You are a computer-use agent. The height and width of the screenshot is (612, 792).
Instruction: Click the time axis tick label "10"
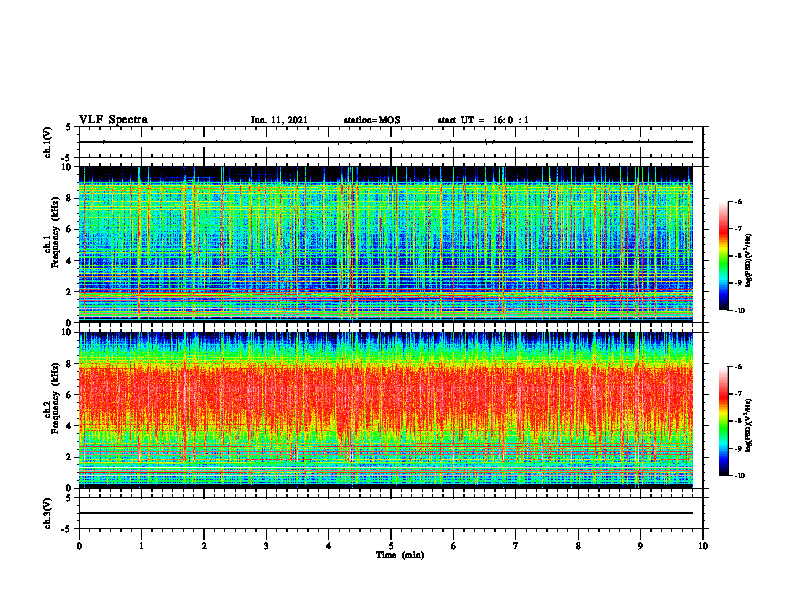703,546
